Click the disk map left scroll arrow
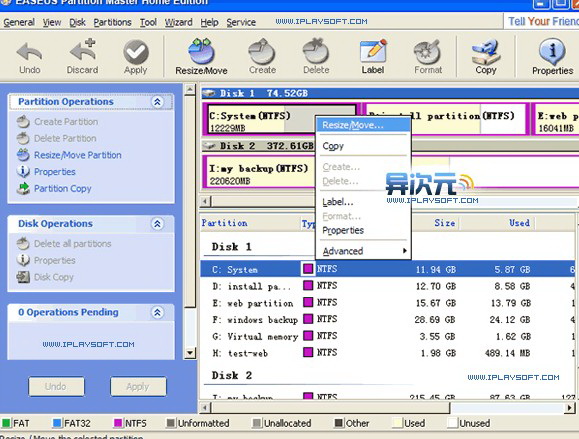 click(x=206, y=202)
